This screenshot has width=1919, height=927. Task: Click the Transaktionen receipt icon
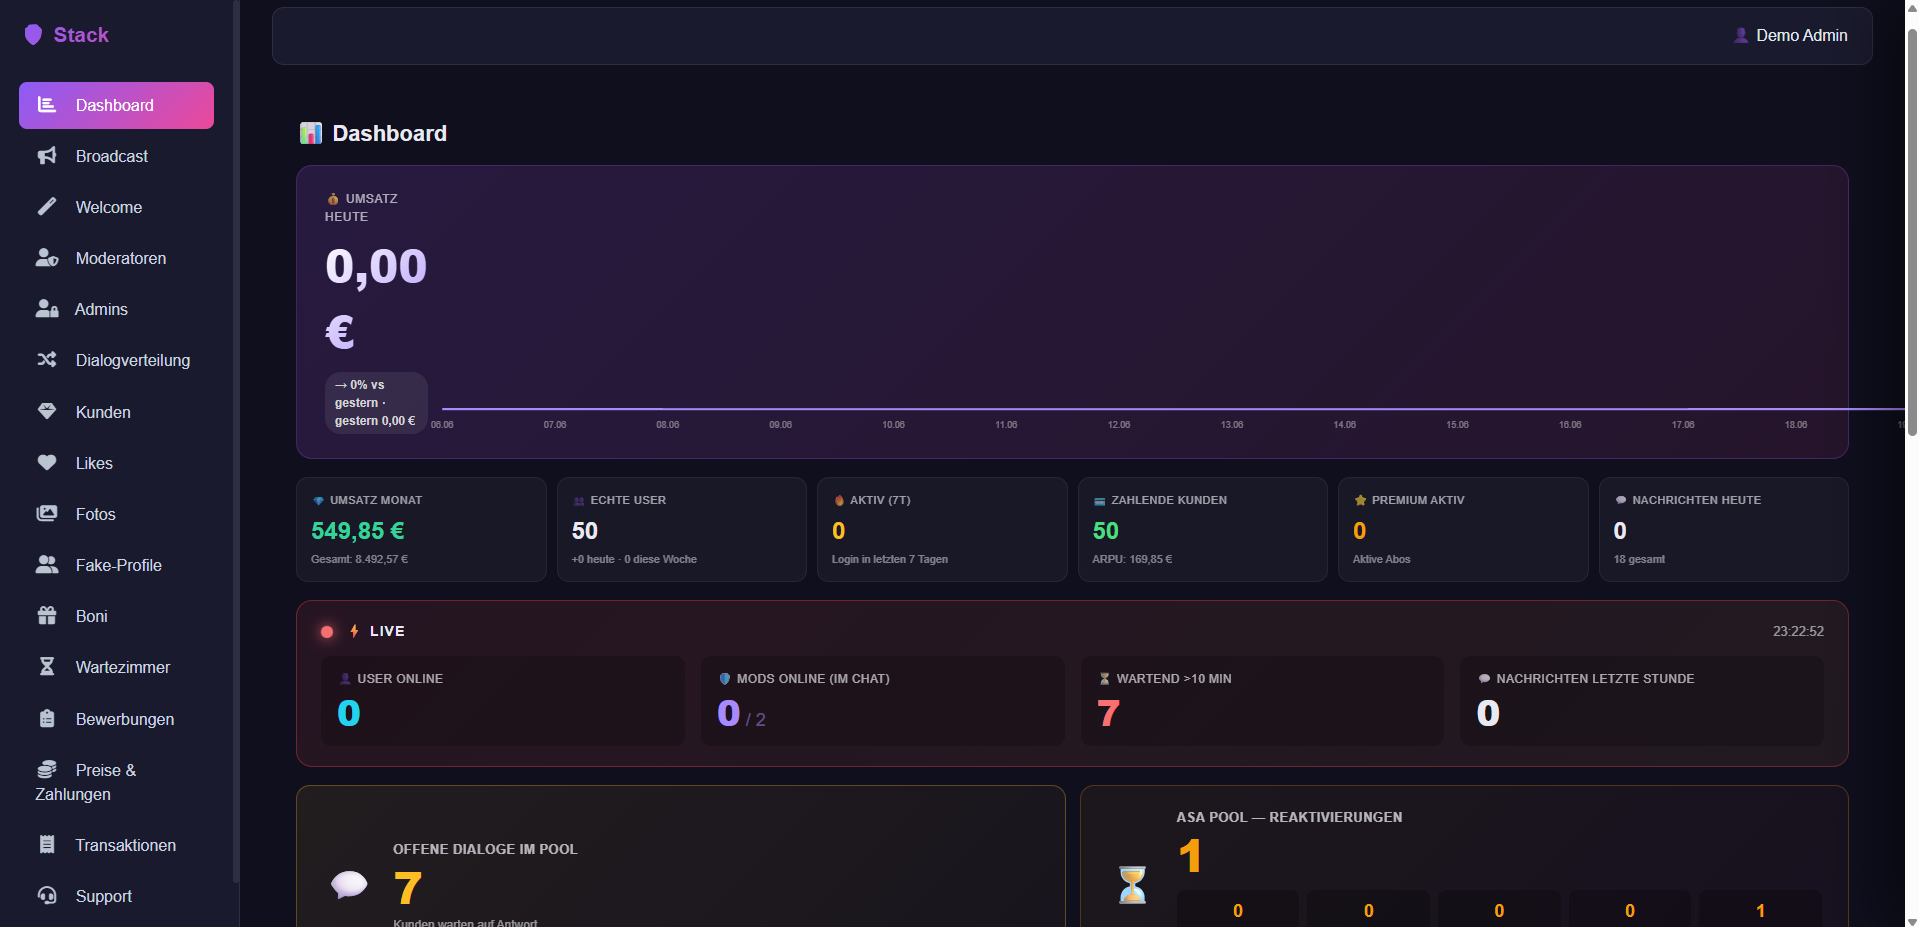coord(47,845)
